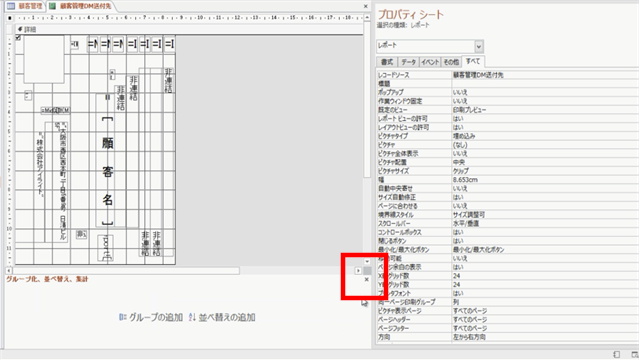Click the empty 標題 property field

pos(545,84)
